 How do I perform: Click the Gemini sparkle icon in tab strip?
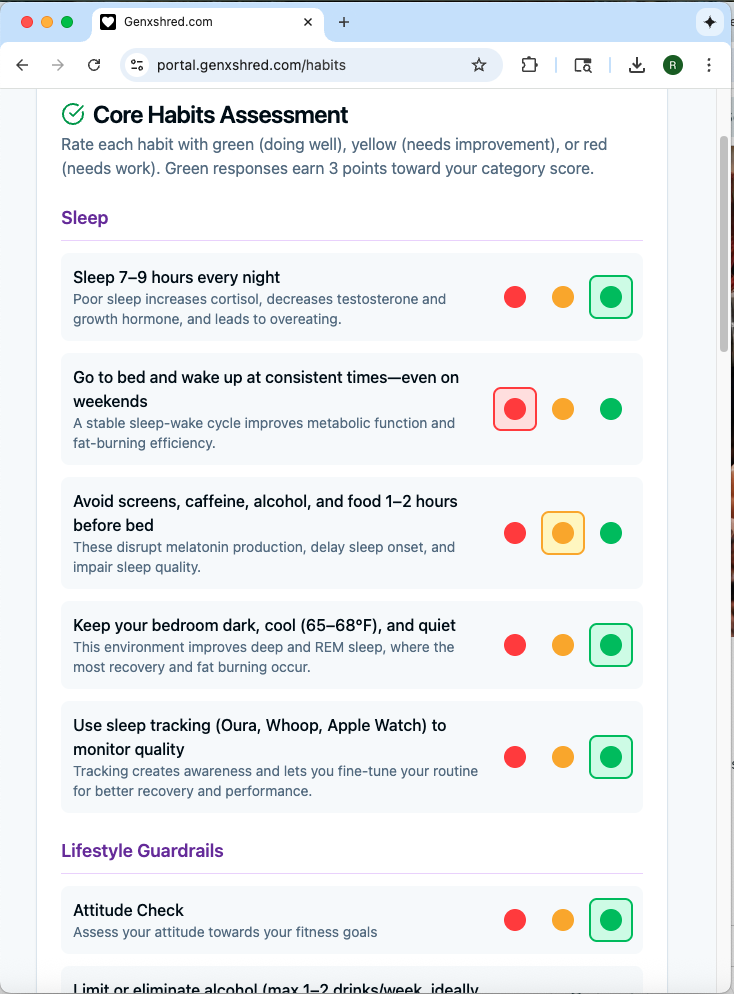click(709, 22)
